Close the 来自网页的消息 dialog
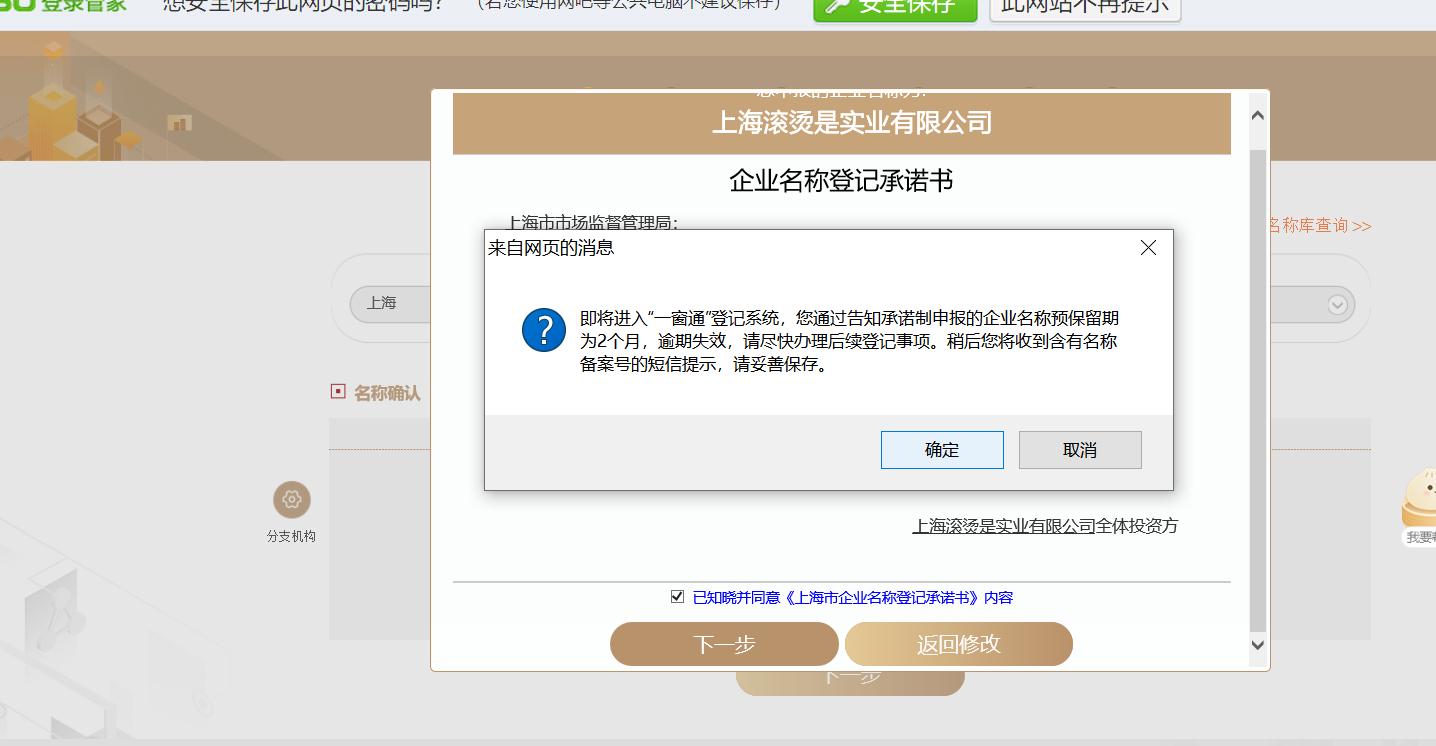 coord(1148,248)
